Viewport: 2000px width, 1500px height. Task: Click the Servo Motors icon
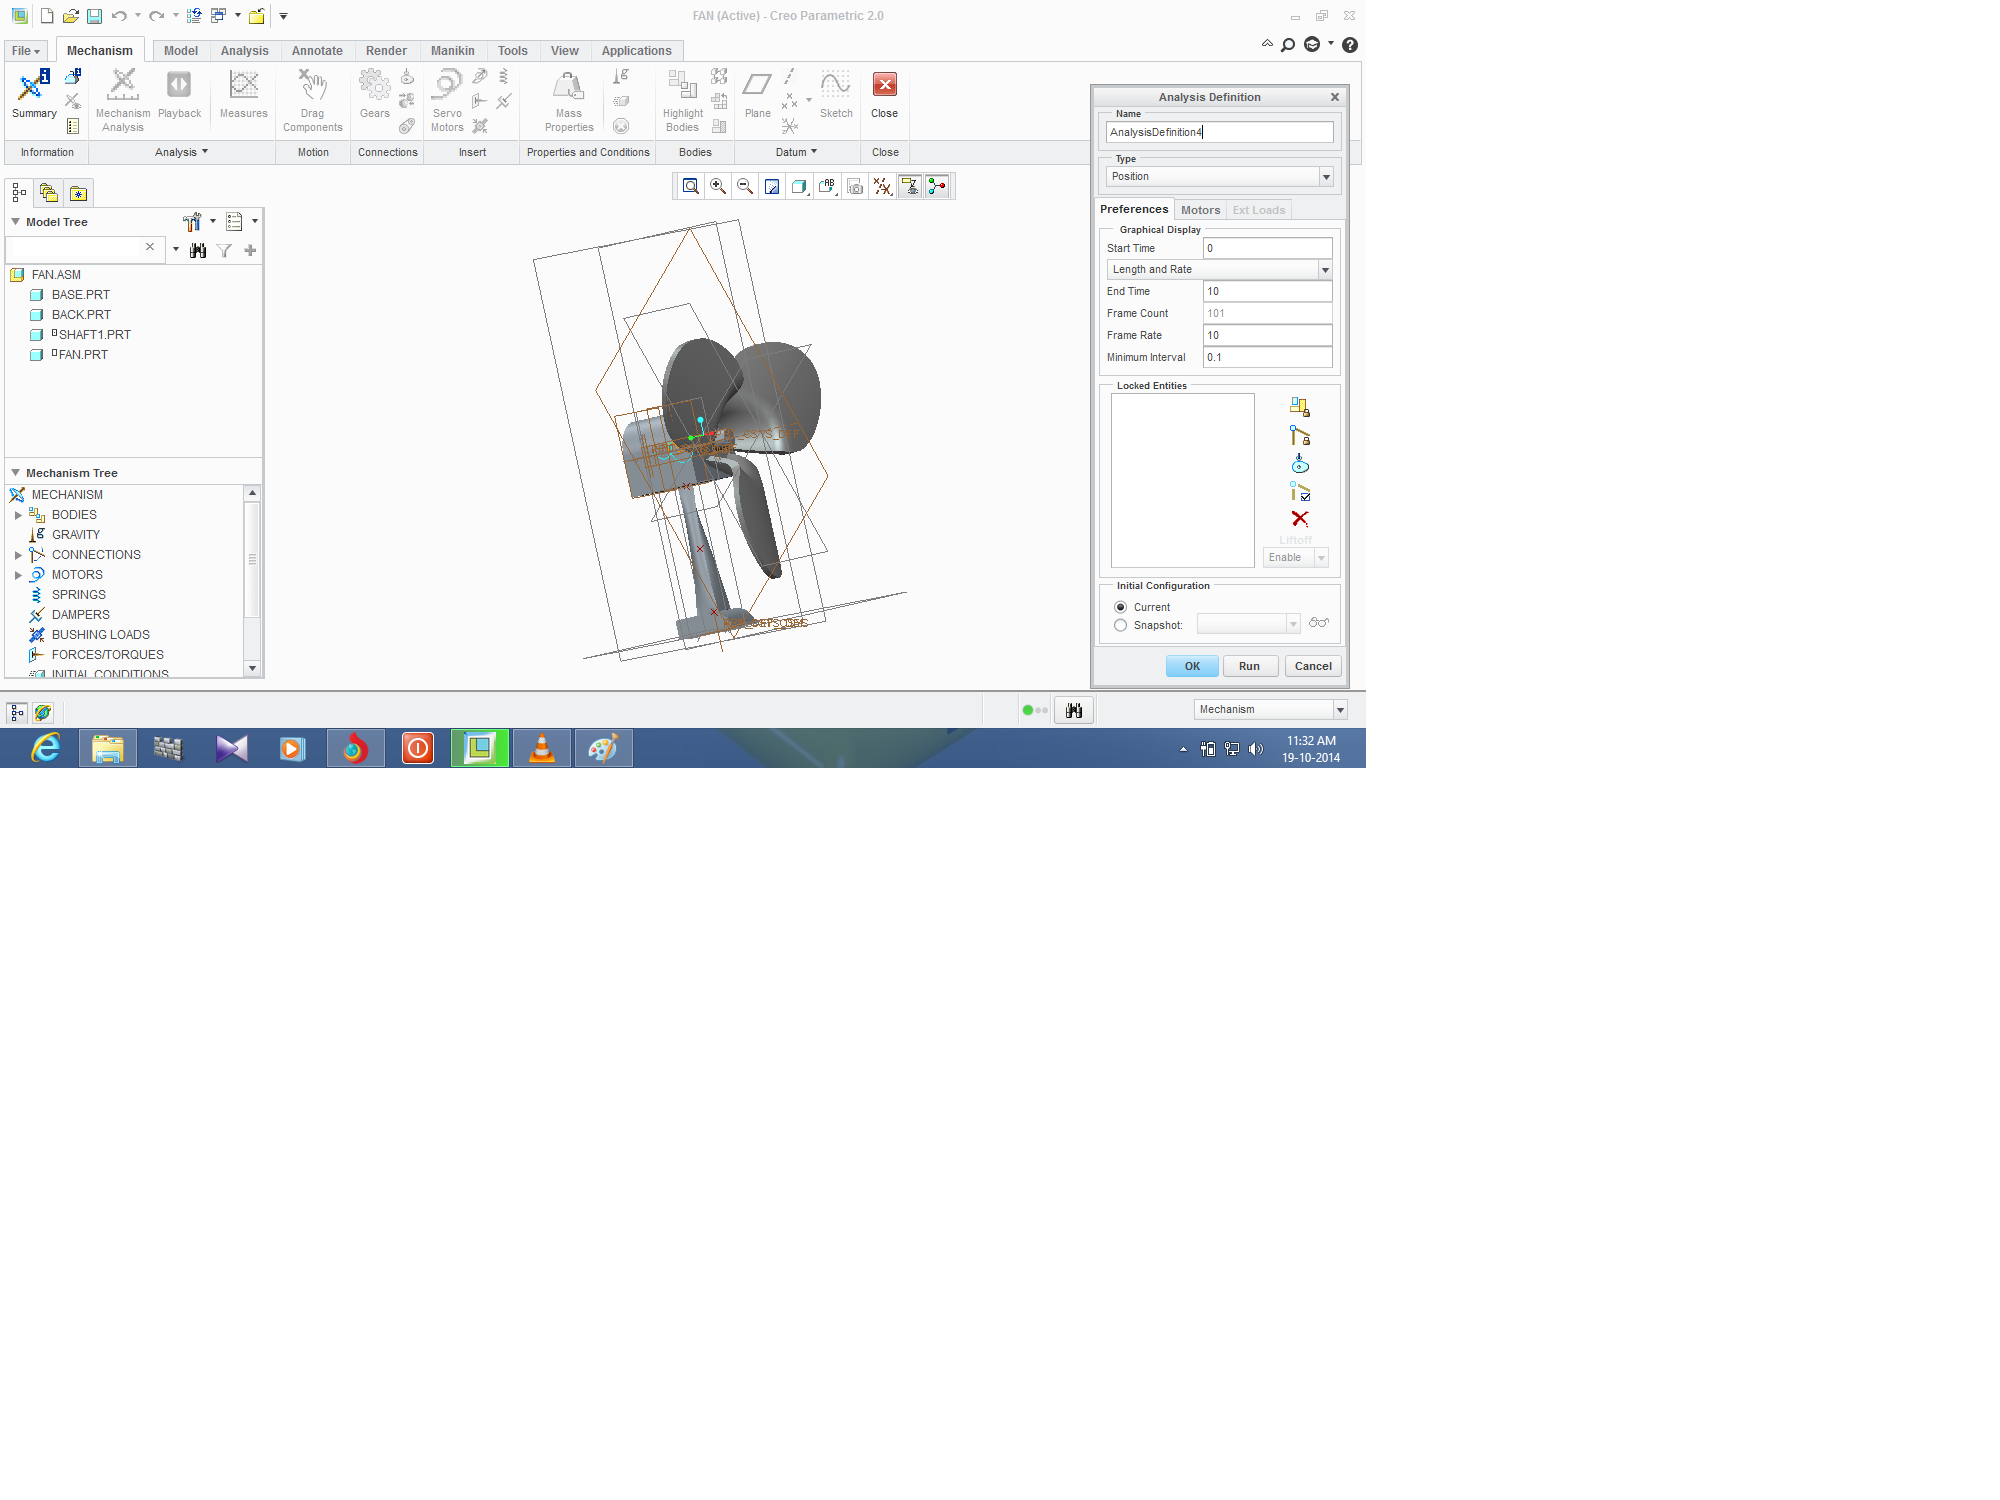447,98
